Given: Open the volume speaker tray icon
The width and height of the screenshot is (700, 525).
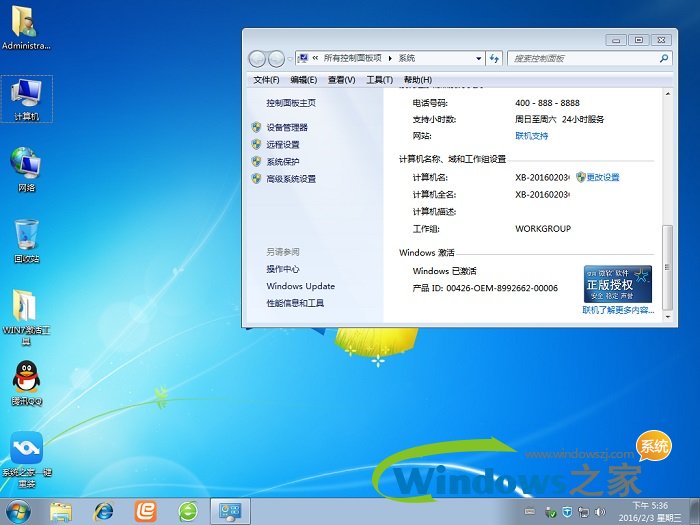Looking at the screenshot, I should (x=600, y=512).
